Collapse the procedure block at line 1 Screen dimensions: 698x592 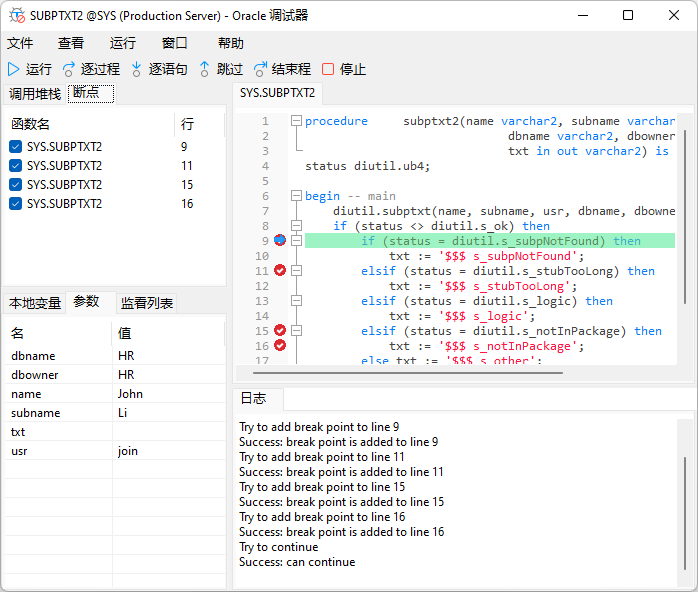296,121
